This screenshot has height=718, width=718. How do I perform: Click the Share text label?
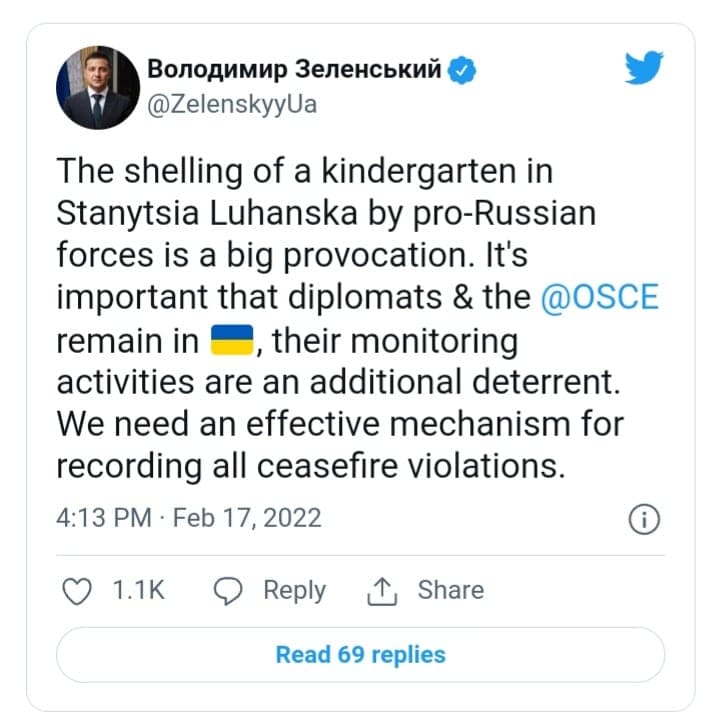451,590
